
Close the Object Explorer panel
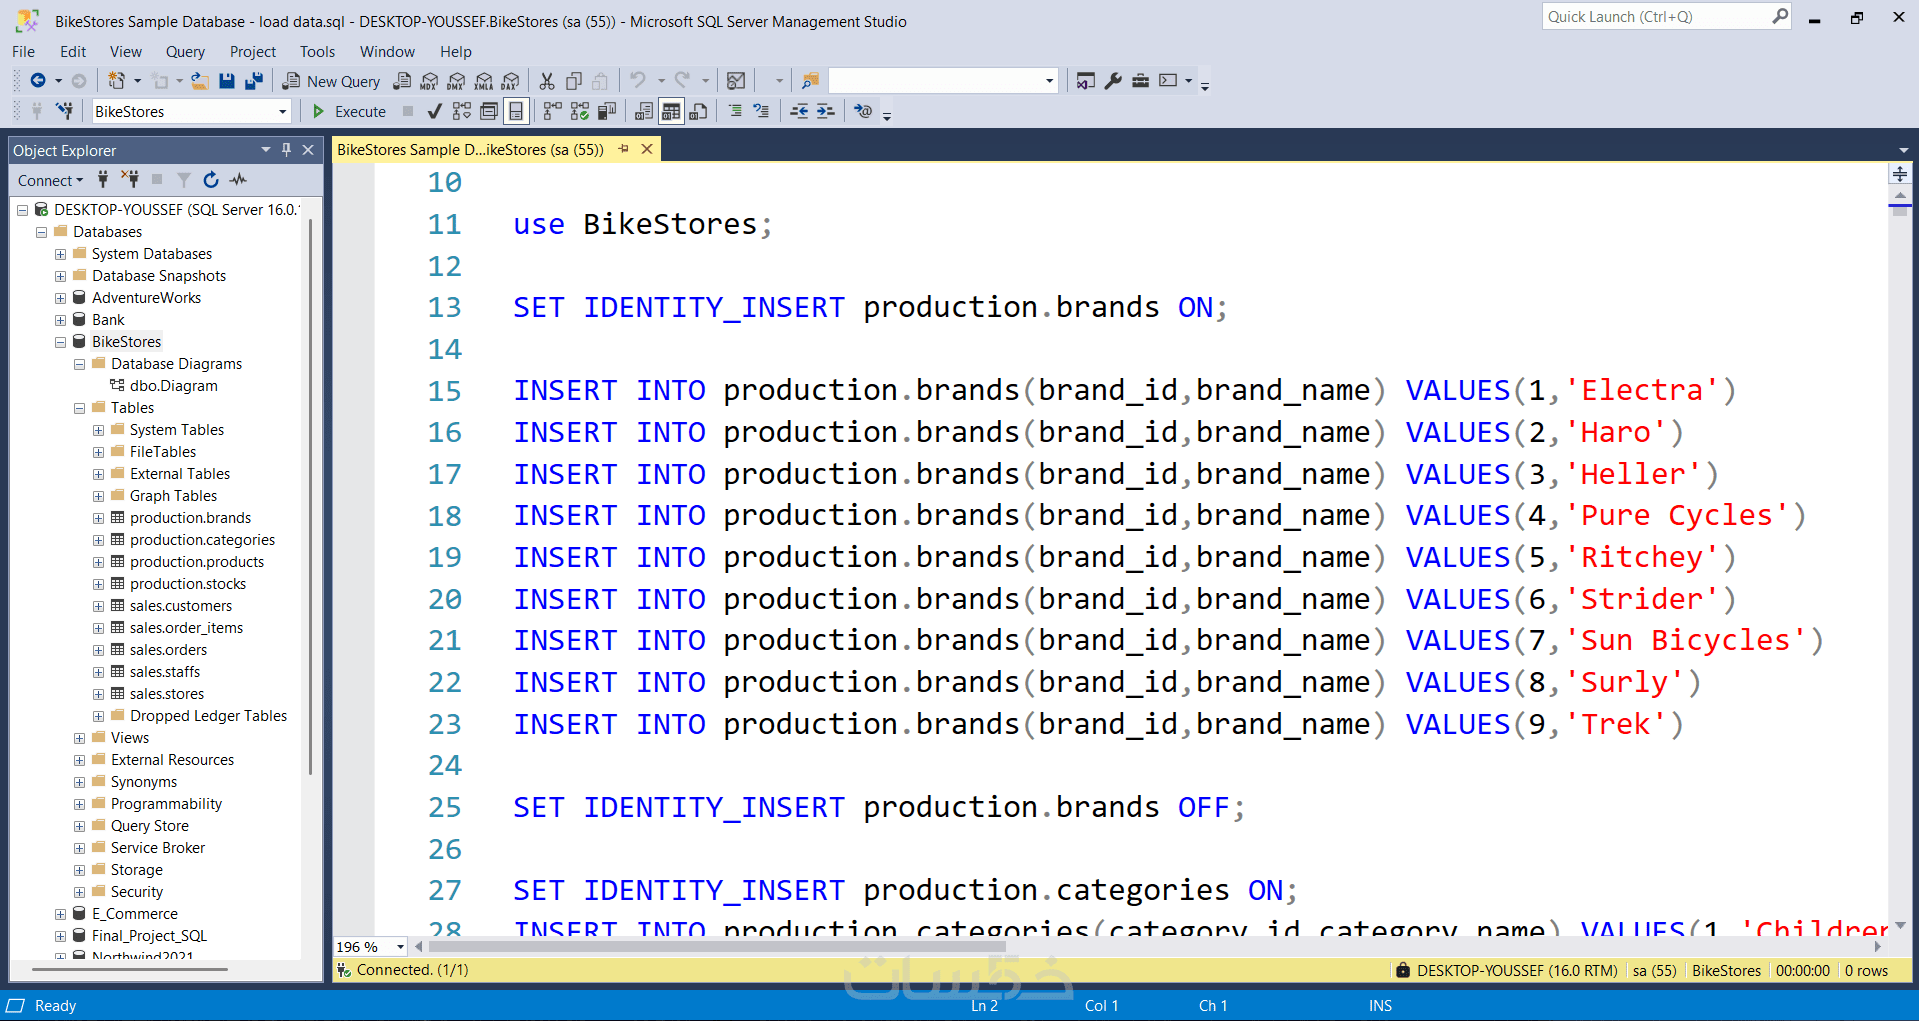coord(308,150)
